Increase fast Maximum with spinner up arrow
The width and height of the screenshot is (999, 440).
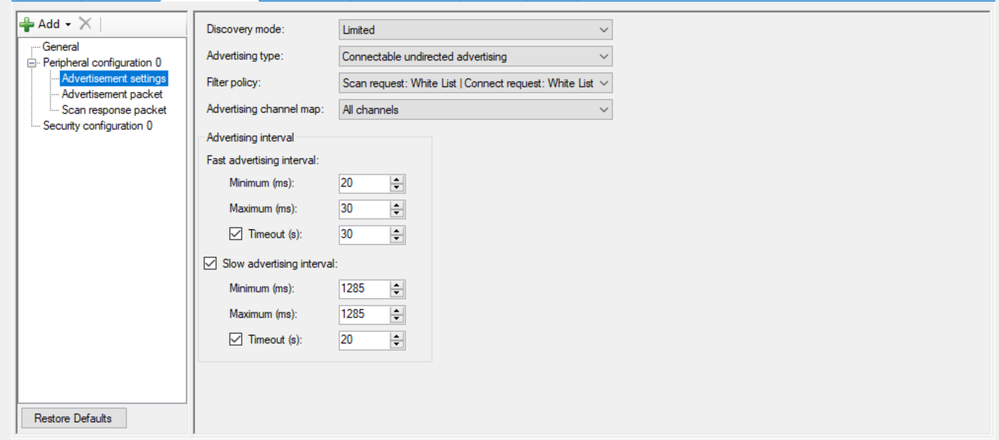[398, 204]
